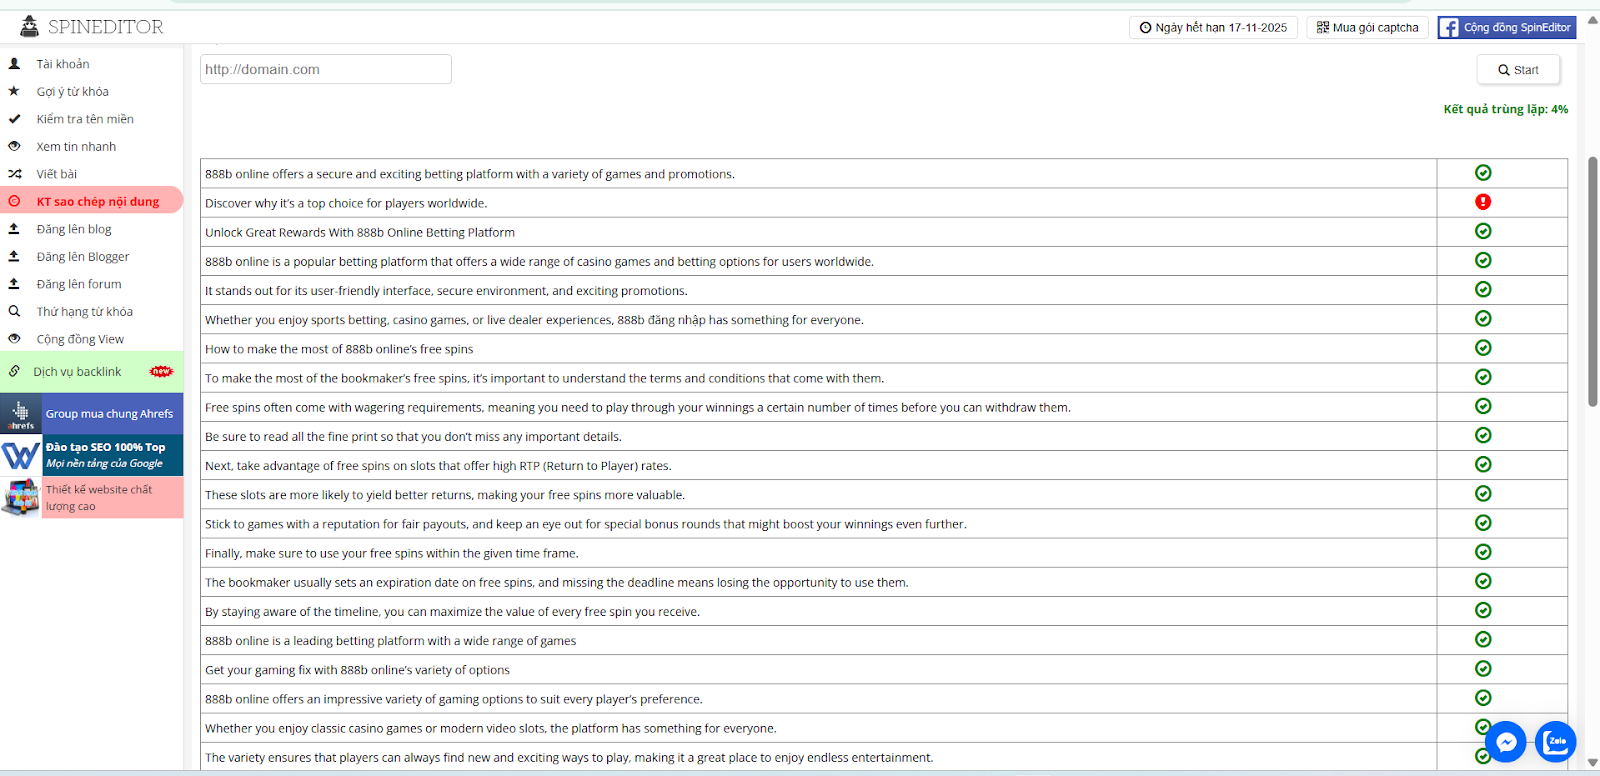Click check icon for These slots row

[1483, 493]
